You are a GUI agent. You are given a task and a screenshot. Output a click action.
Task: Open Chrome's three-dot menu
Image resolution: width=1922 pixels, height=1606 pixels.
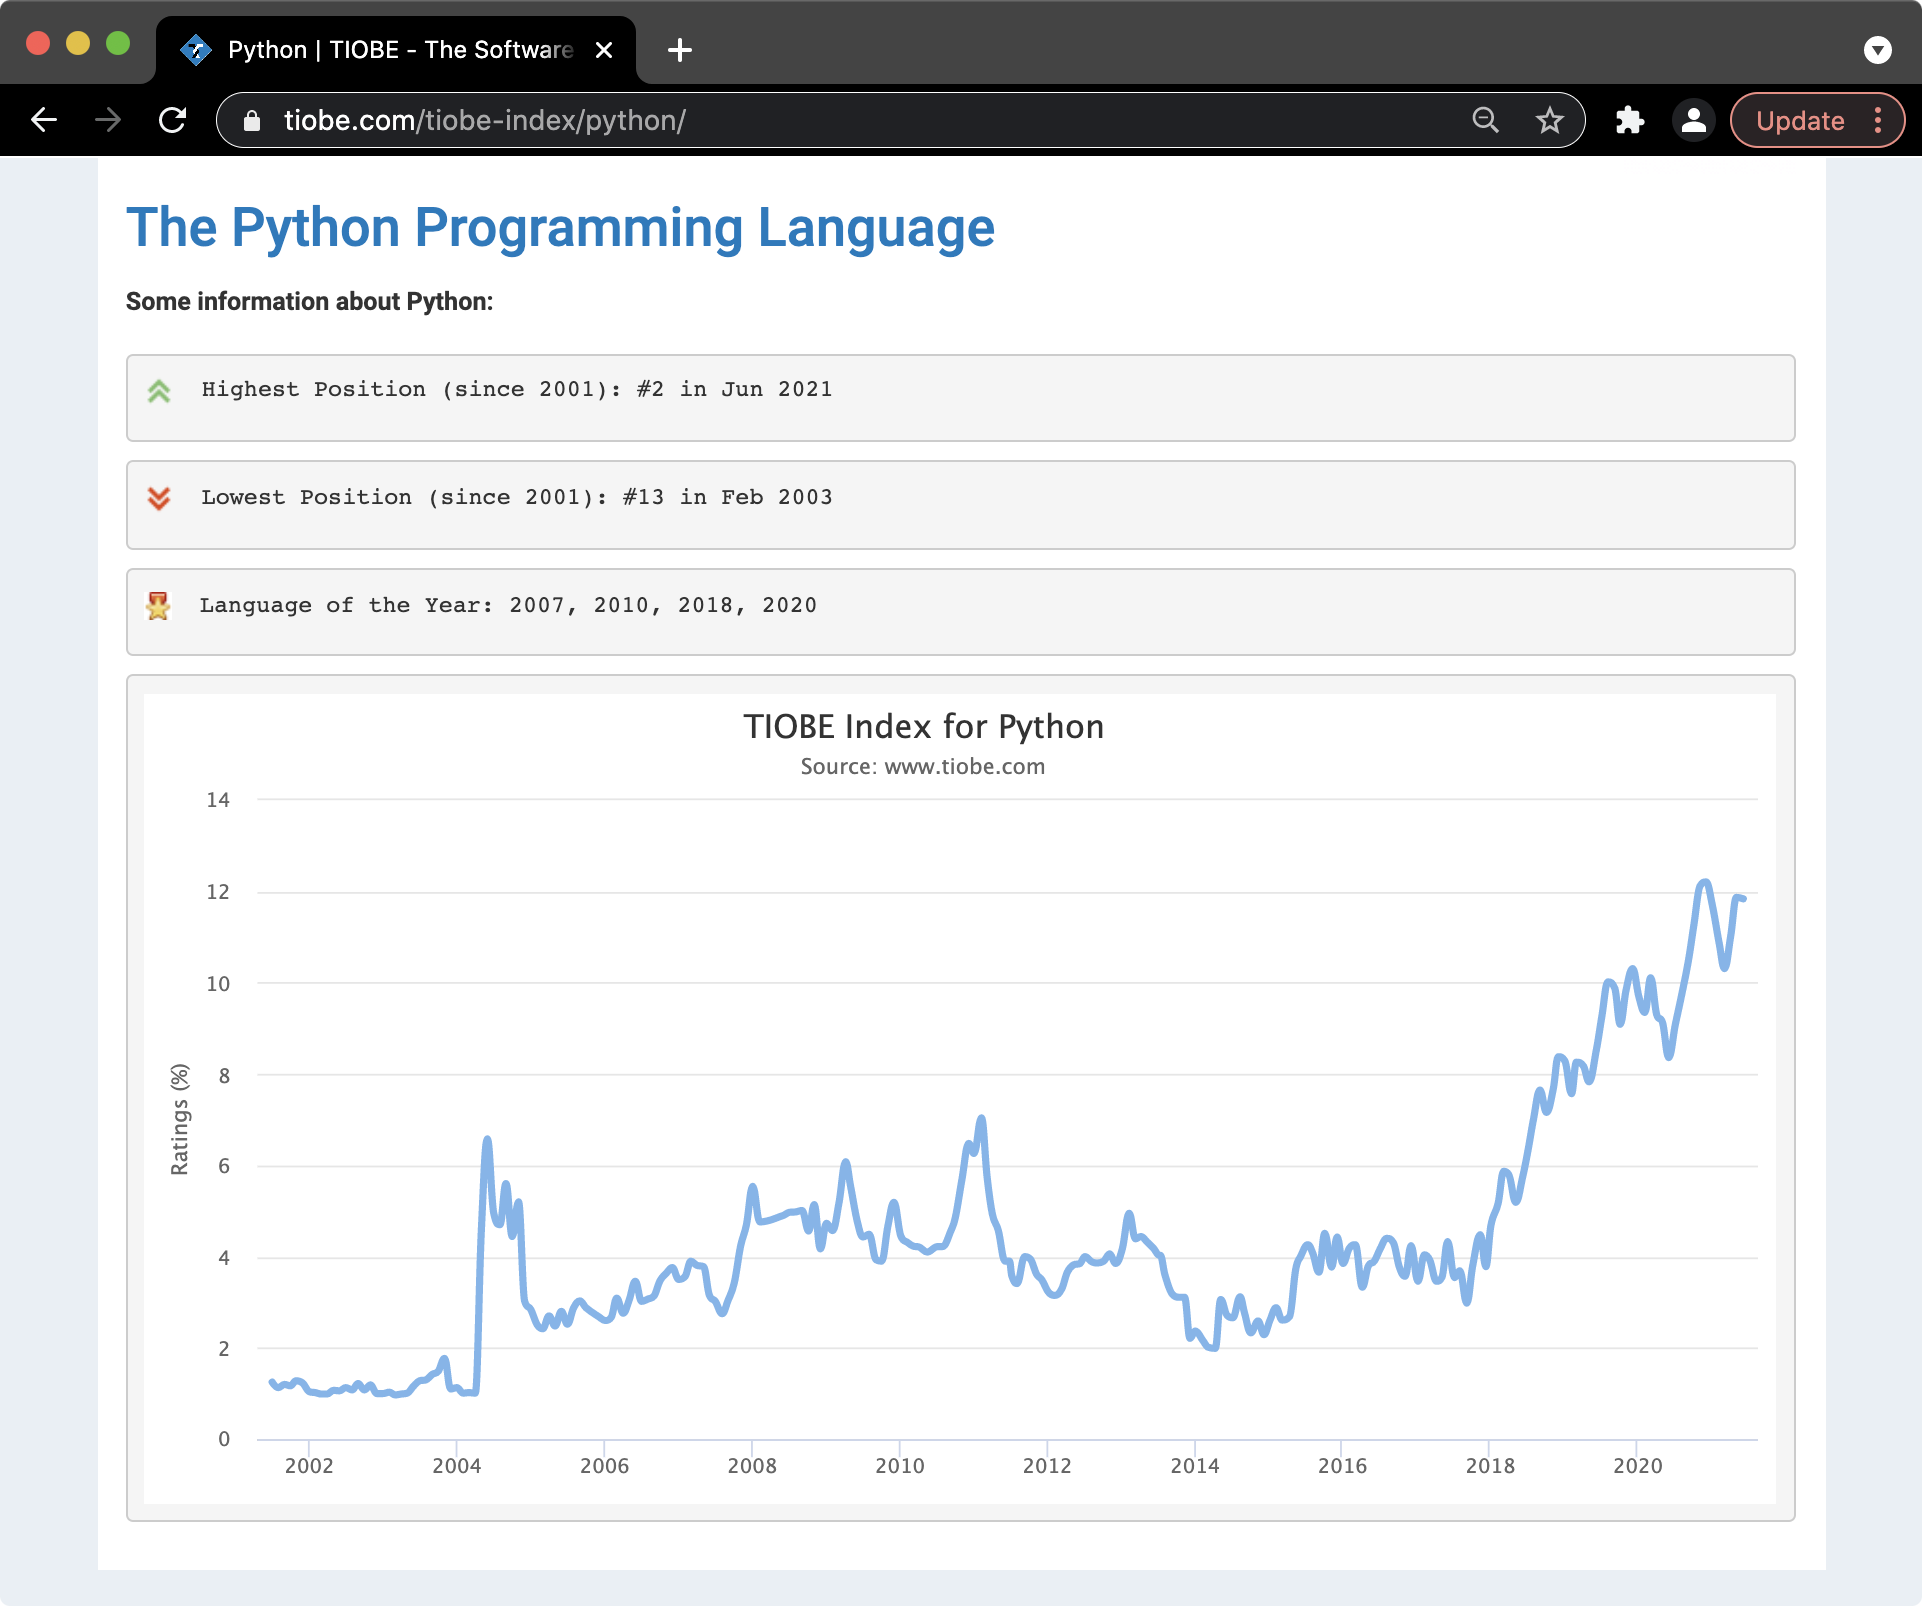tap(1878, 120)
